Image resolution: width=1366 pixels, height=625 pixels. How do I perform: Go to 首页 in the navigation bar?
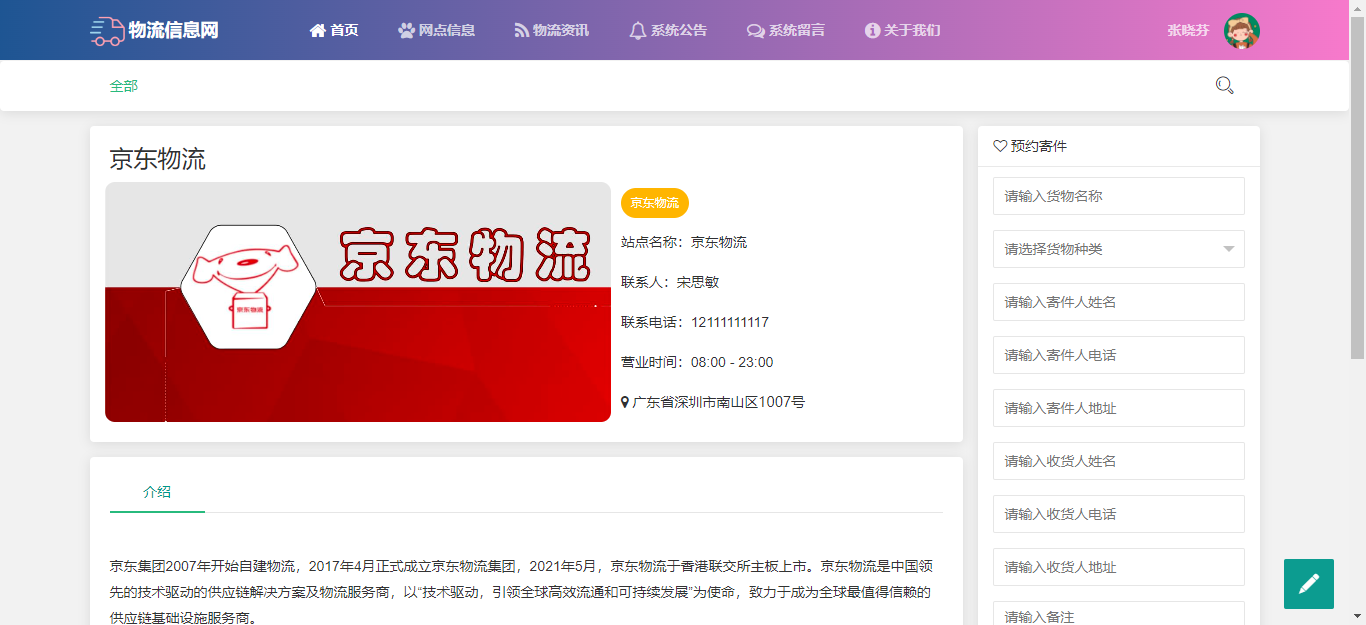344,31
